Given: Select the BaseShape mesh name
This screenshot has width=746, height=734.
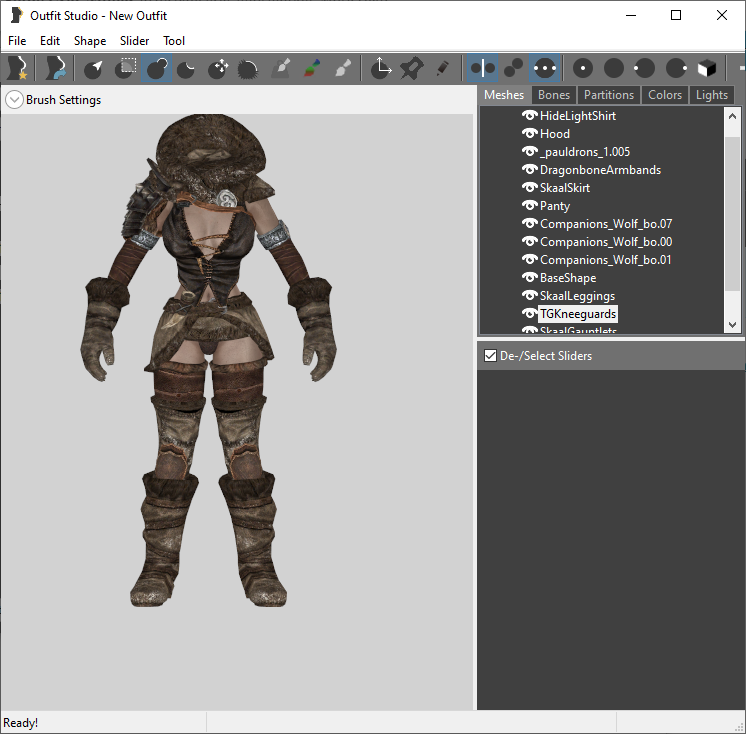Looking at the screenshot, I should [568, 278].
